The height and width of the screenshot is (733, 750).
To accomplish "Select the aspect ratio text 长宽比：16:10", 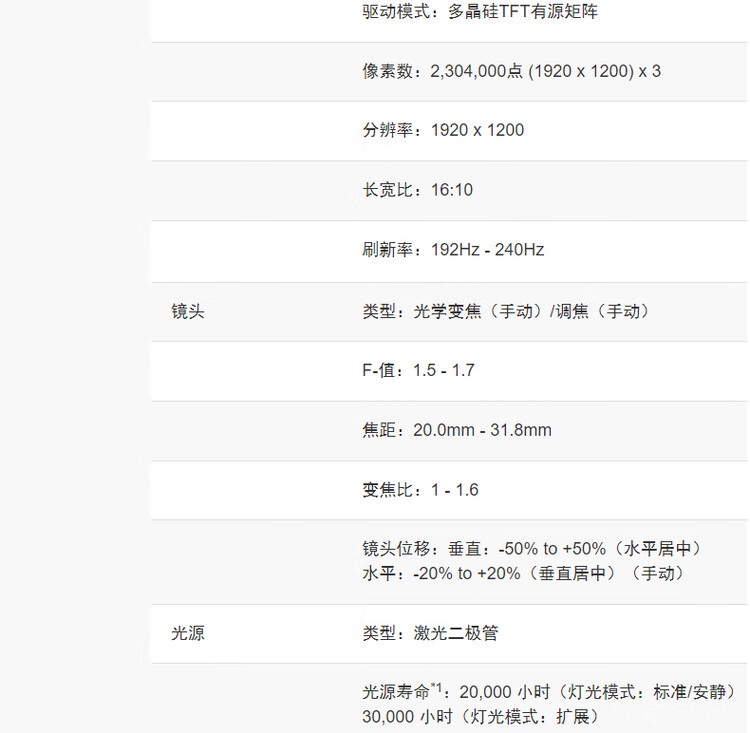I will pyautogui.click(x=417, y=190).
